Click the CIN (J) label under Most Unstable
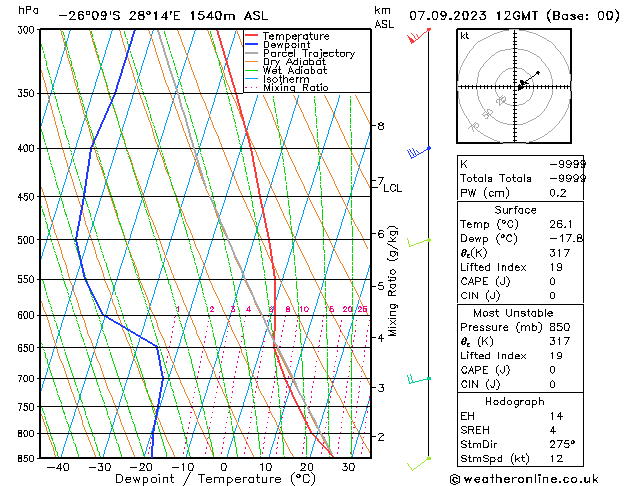This screenshot has height=486, width=629. click(480, 385)
